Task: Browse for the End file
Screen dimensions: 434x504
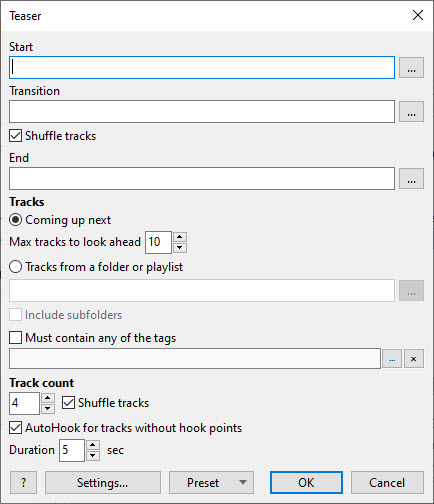Action: [x=411, y=179]
